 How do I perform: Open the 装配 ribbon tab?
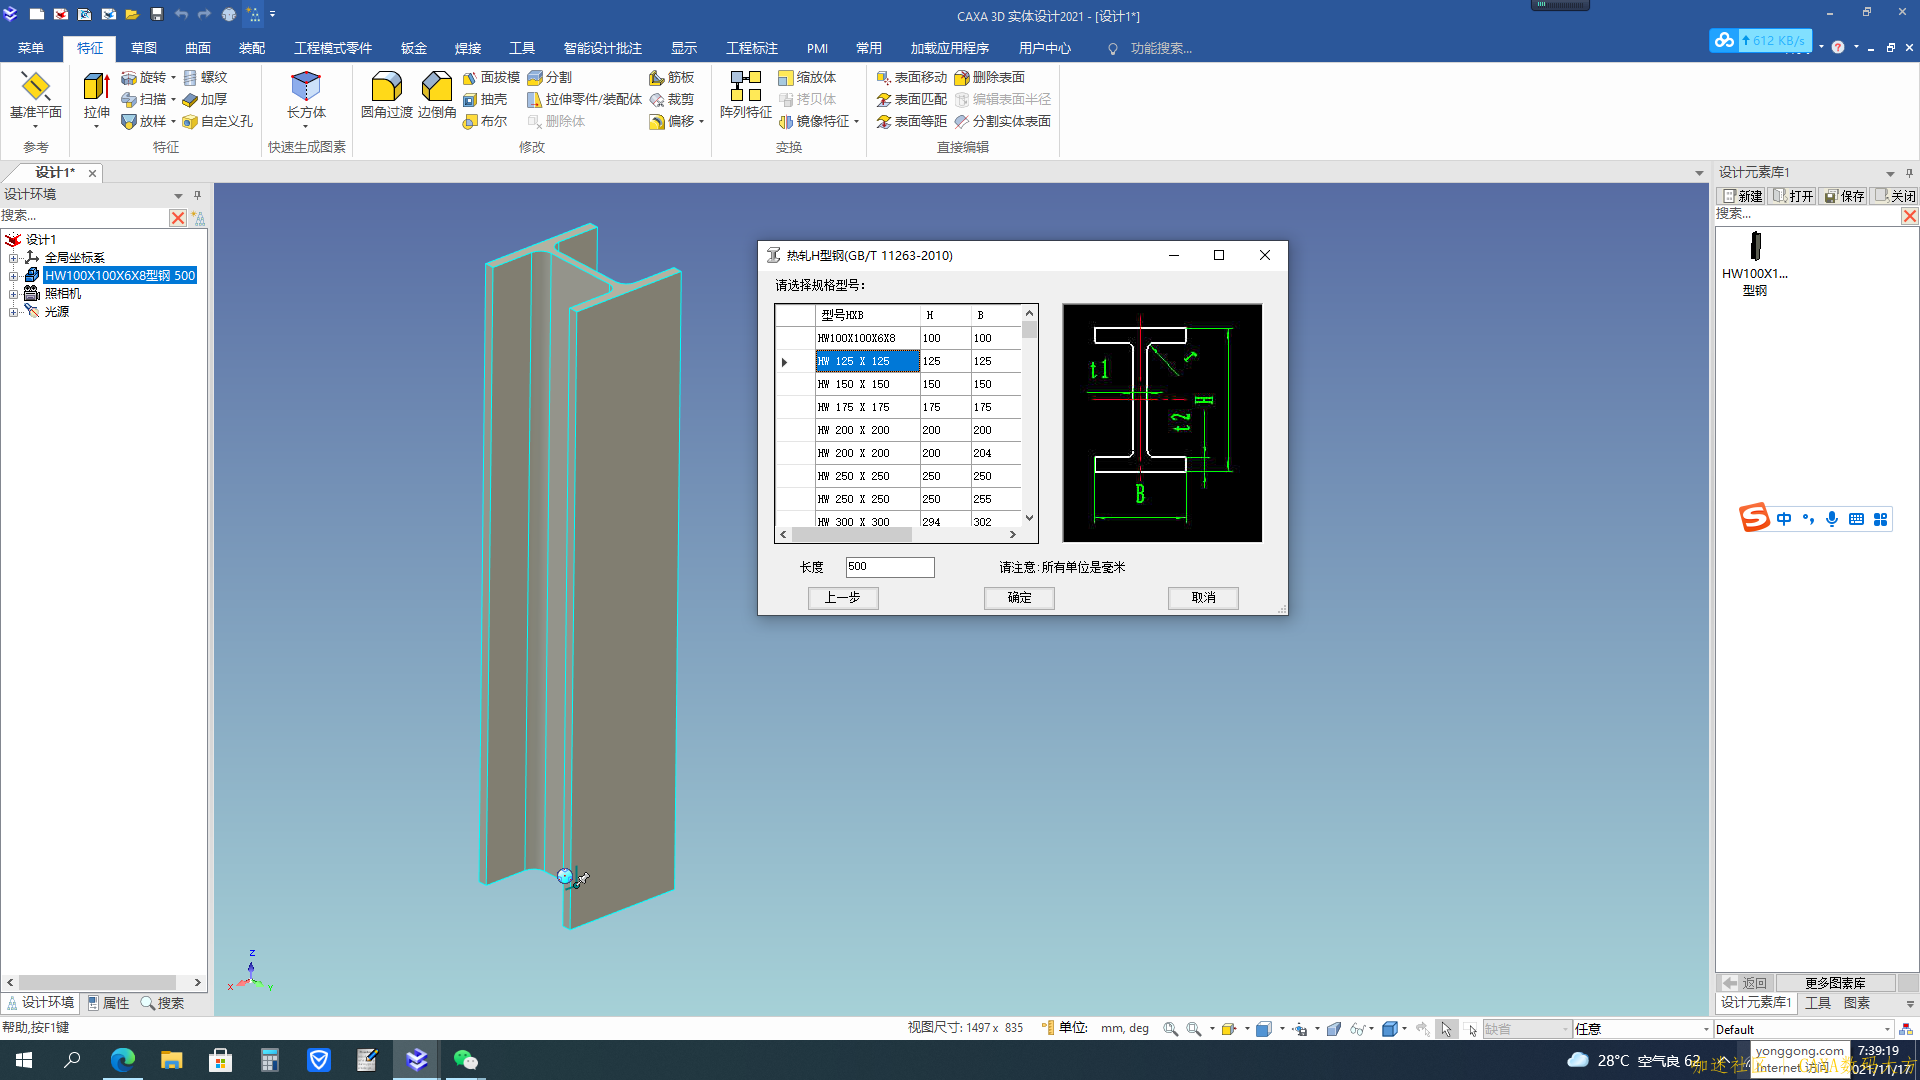(x=252, y=48)
